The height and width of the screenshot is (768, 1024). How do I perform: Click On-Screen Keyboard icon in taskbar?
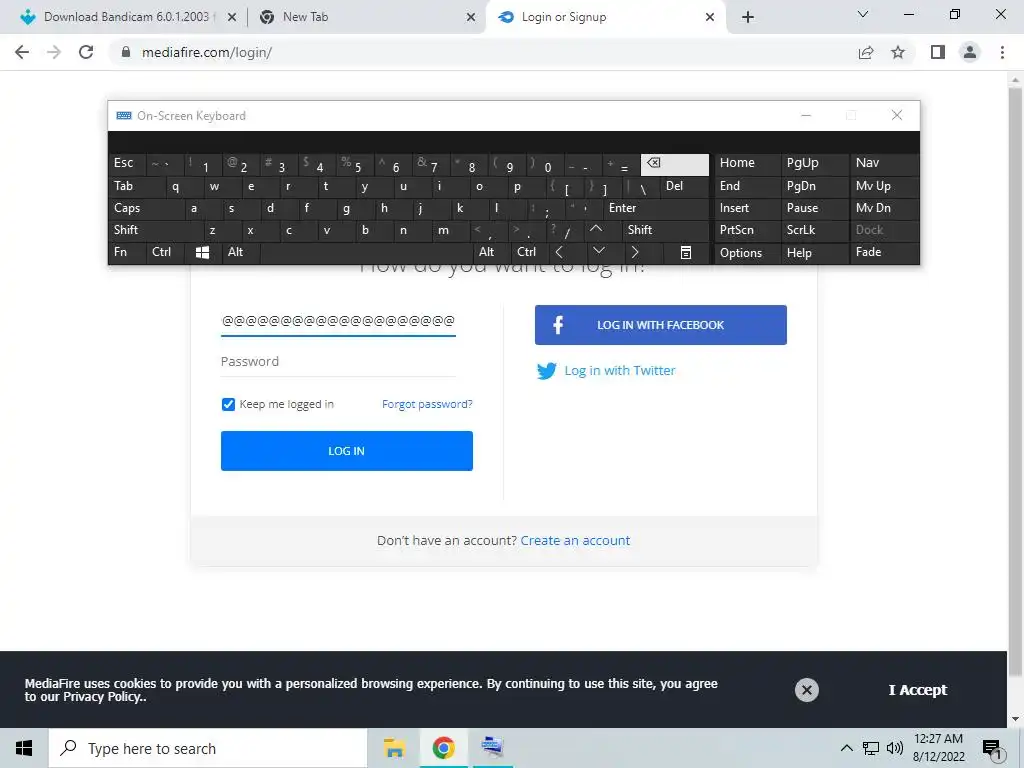point(492,748)
